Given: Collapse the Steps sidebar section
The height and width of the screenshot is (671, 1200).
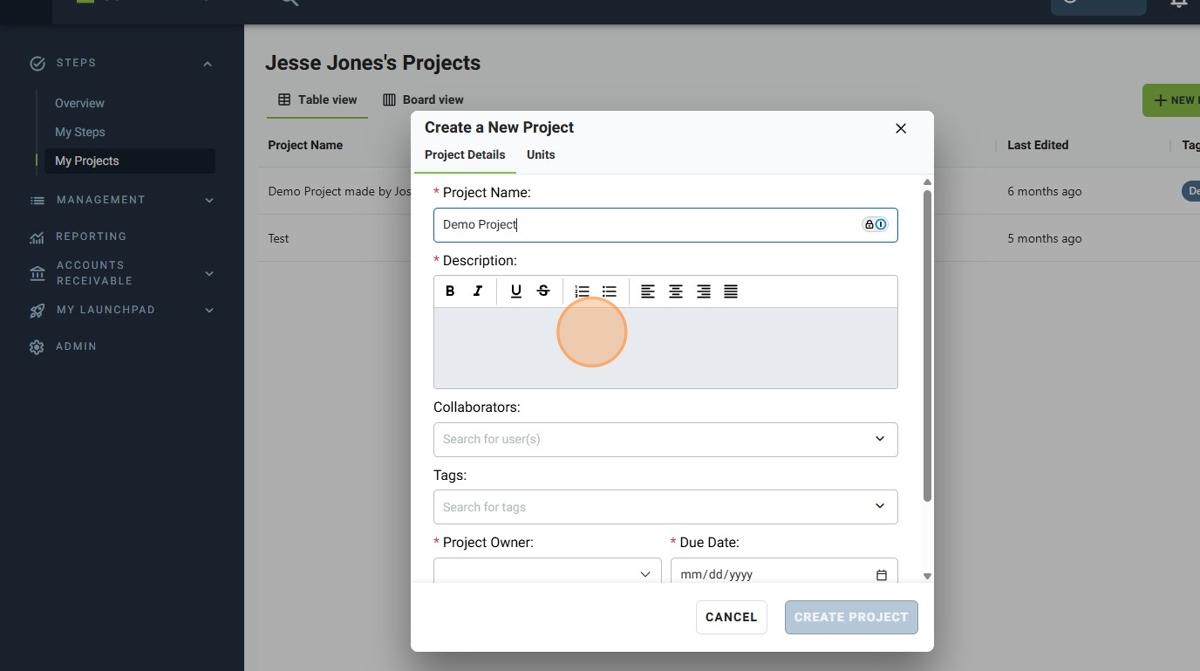Looking at the screenshot, I should point(208,64).
